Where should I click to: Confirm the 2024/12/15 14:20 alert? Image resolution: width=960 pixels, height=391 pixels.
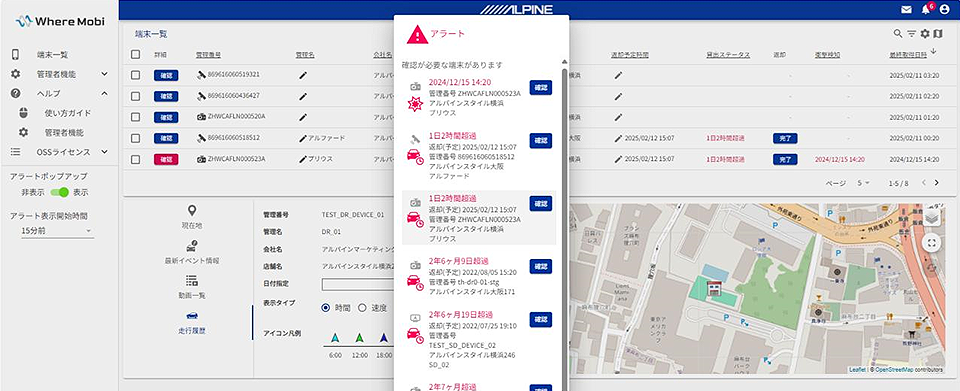point(541,88)
